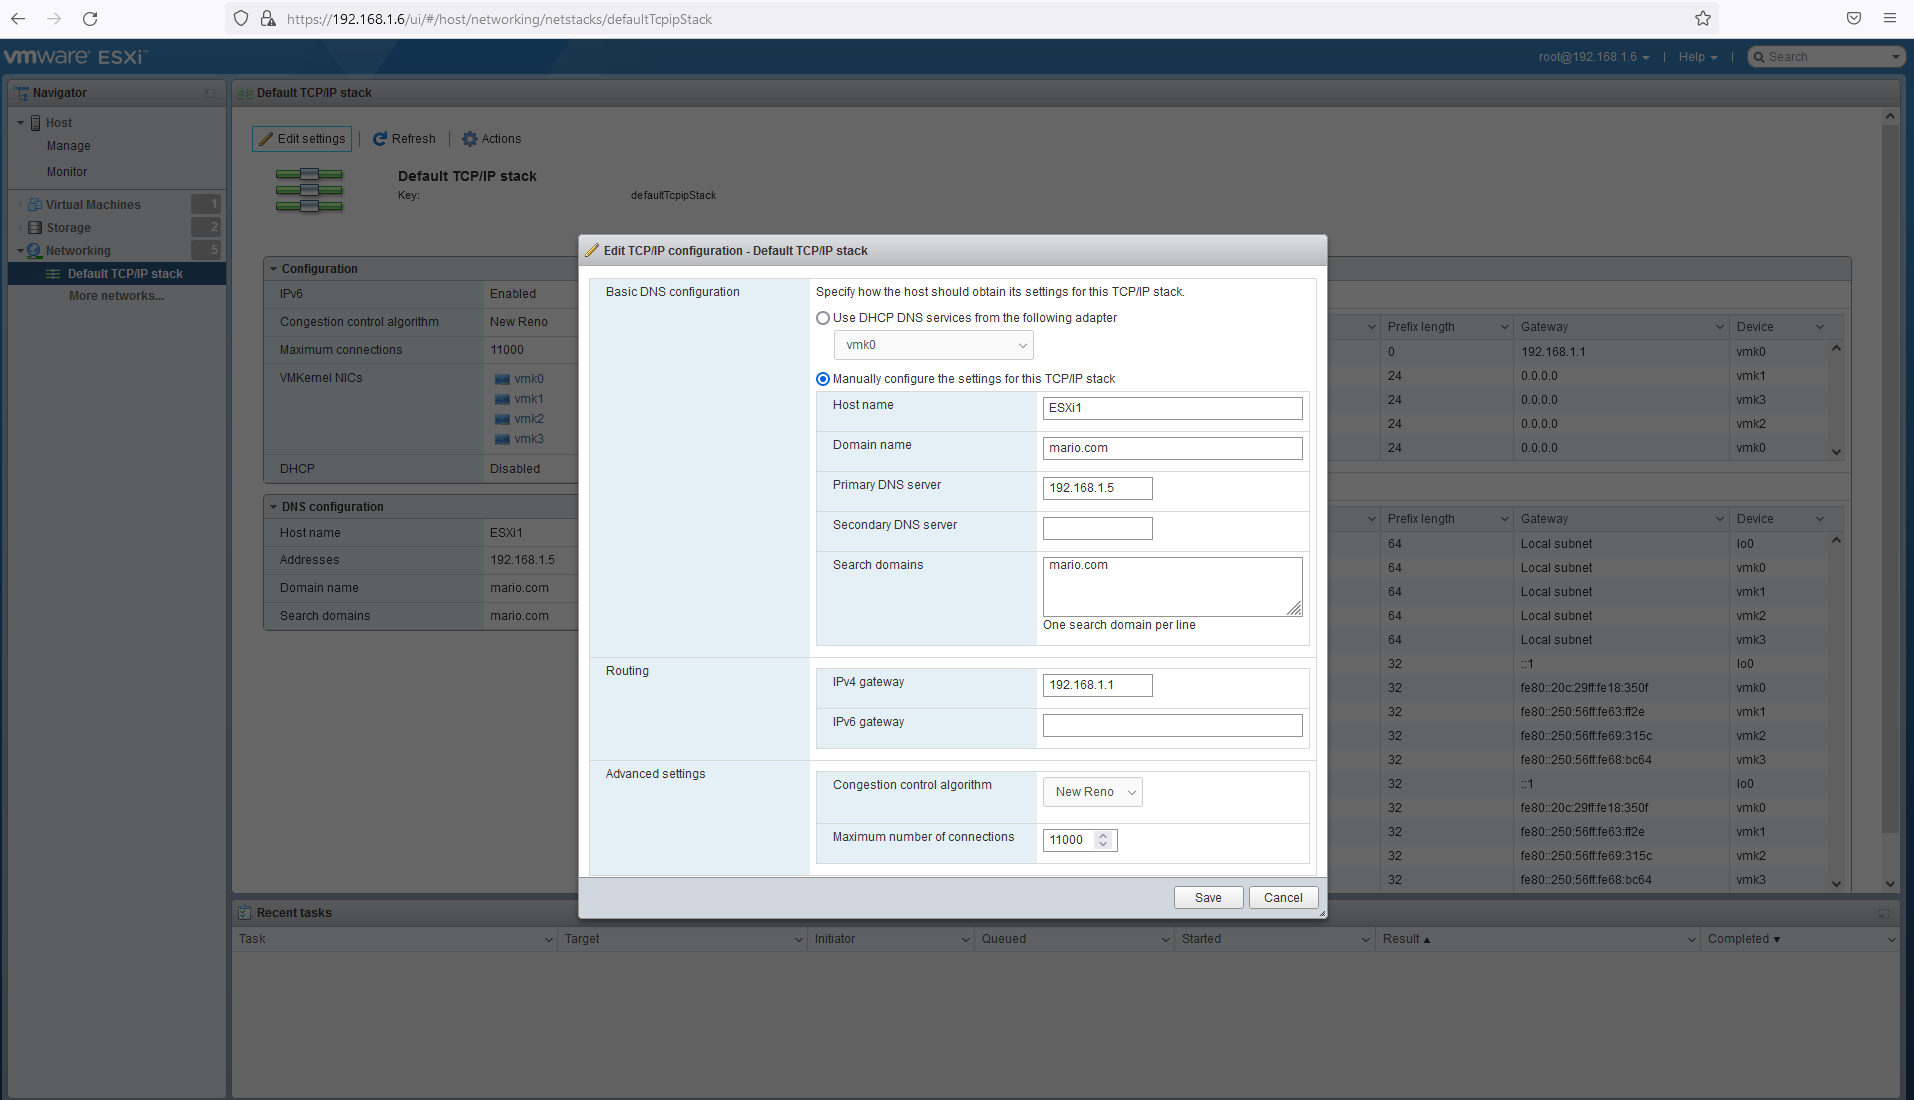The image size is (1914, 1100).
Task: Minimize the Recent tasks panel icon
Action: [1884, 913]
